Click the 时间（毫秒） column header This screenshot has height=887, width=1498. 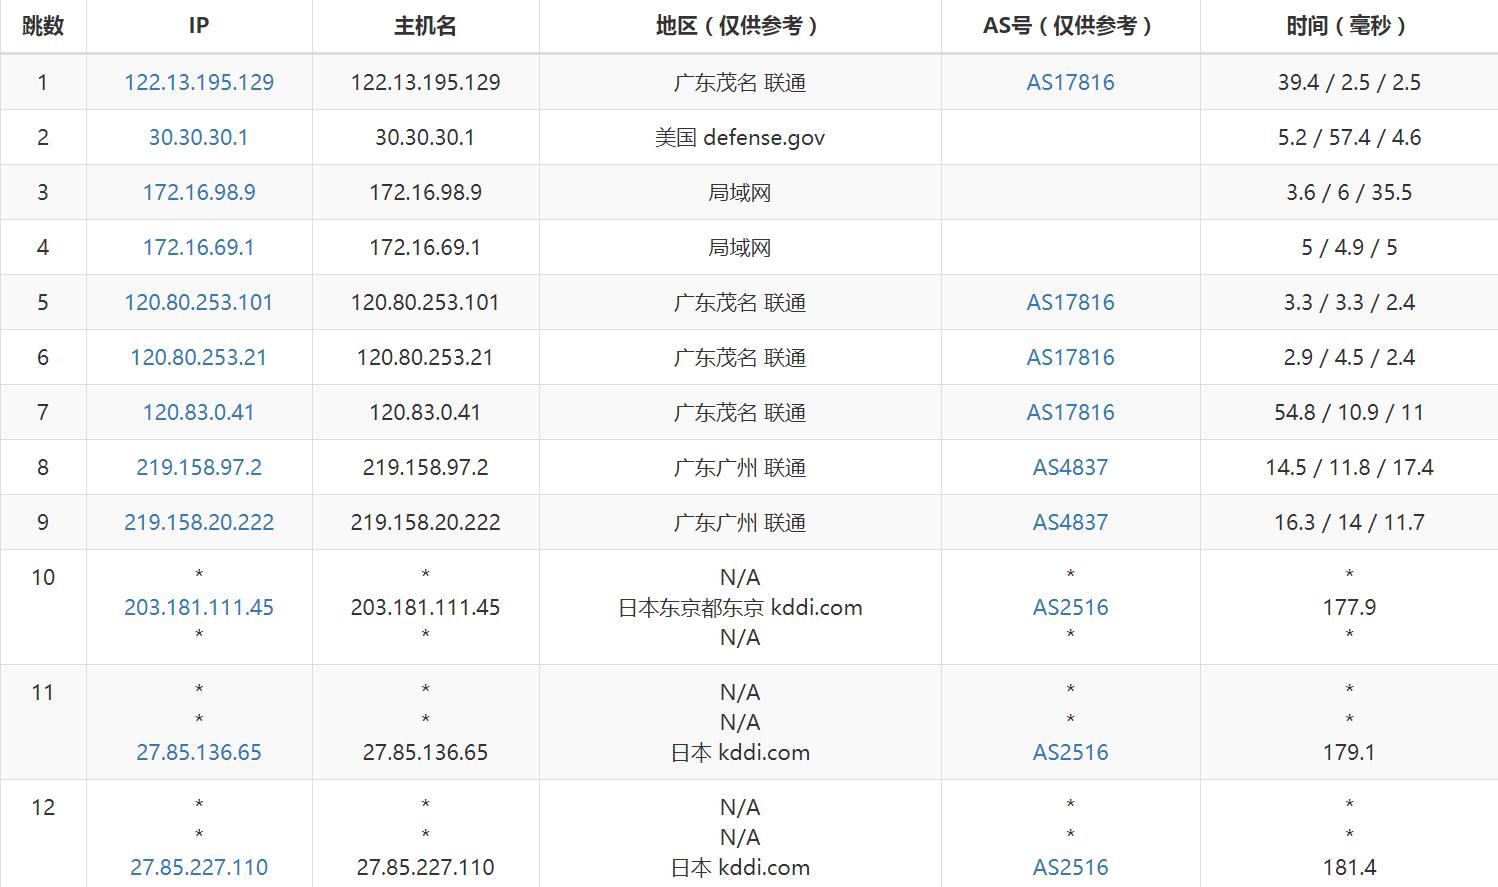(x=1349, y=26)
